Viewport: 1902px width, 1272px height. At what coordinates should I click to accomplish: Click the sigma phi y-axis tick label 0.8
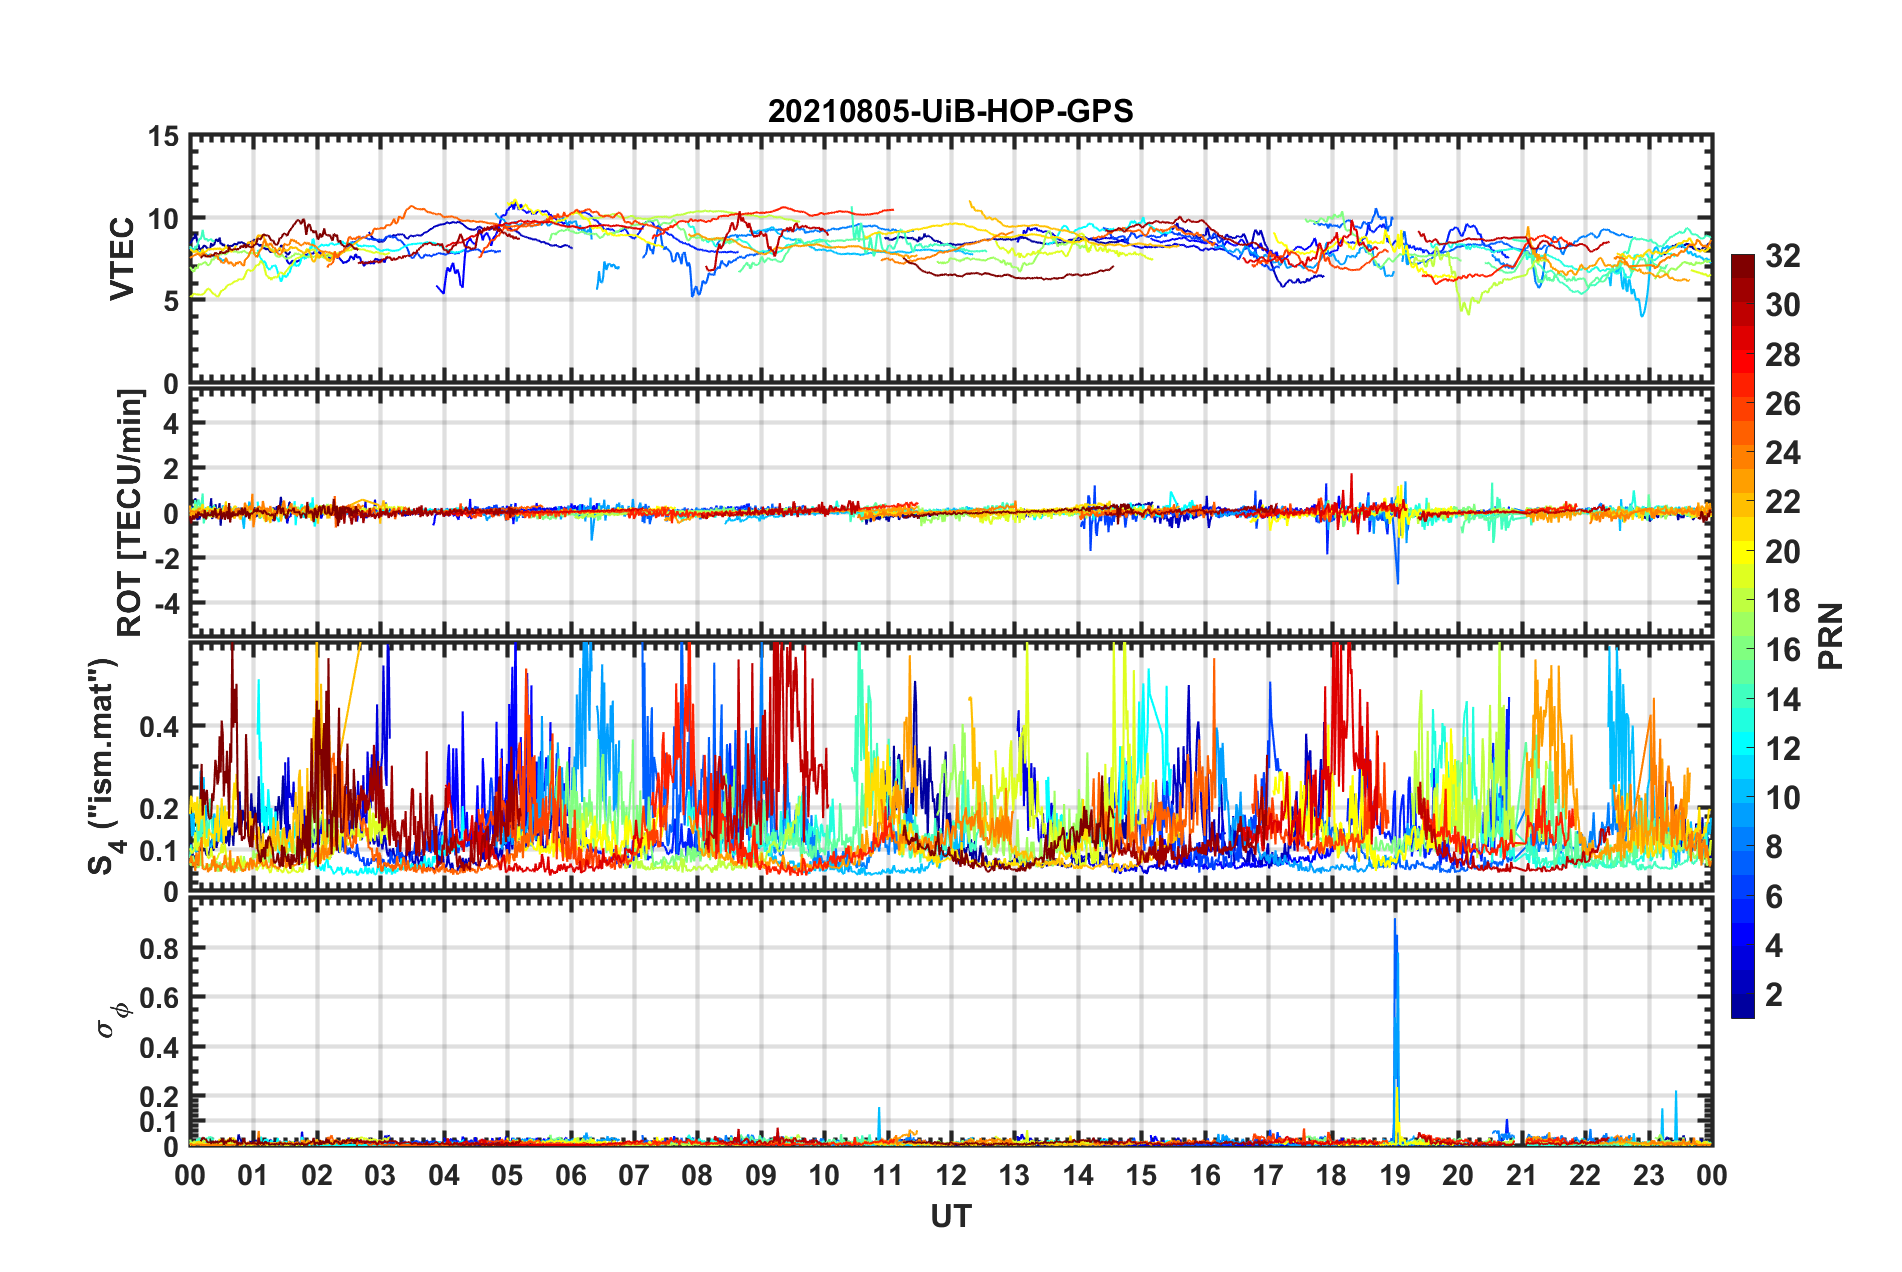[159, 948]
